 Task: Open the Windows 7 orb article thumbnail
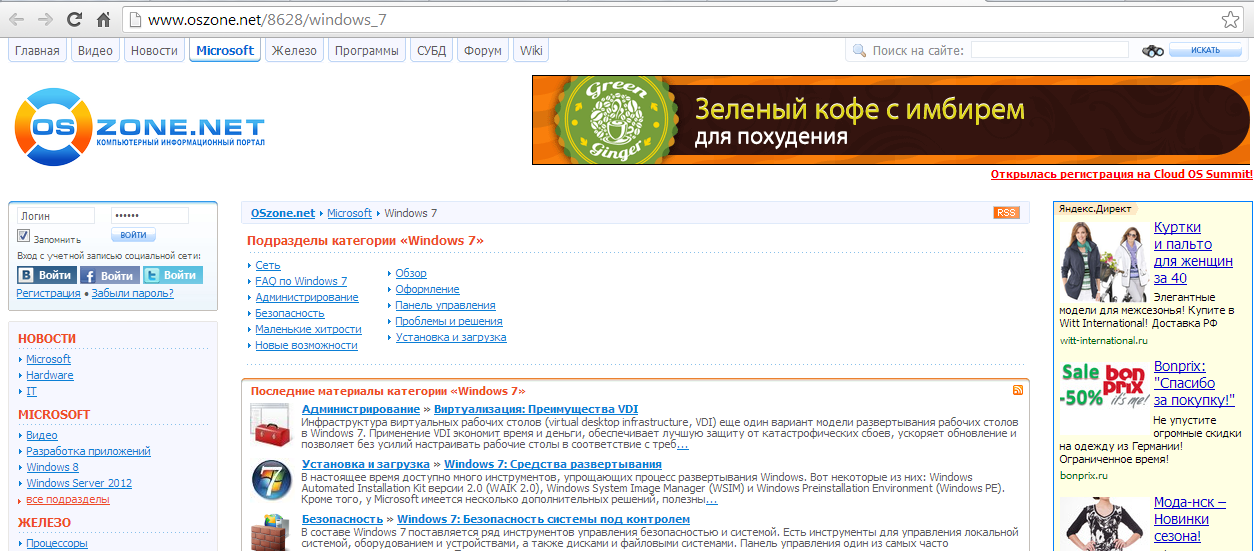pyautogui.click(x=271, y=480)
